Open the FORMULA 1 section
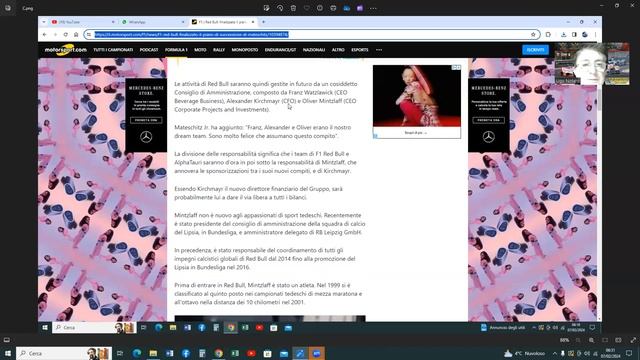The width and height of the screenshot is (640, 360). (176, 50)
